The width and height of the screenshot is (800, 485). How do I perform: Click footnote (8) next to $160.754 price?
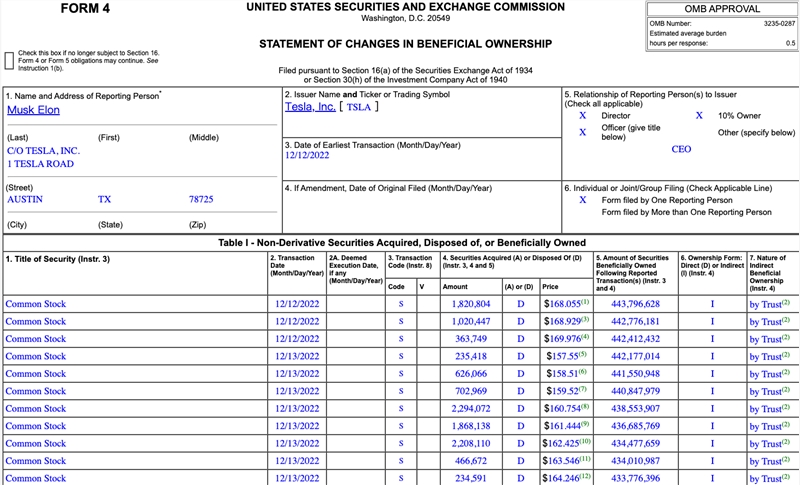[x=585, y=406]
